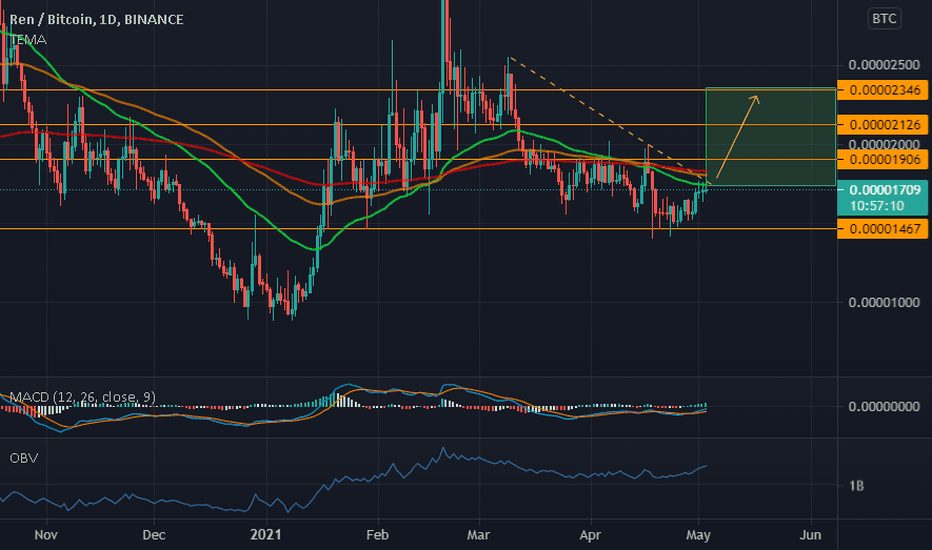Click the Mar date on time axis
The width and height of the screenshot is (932, 550).
pos(478,535)
